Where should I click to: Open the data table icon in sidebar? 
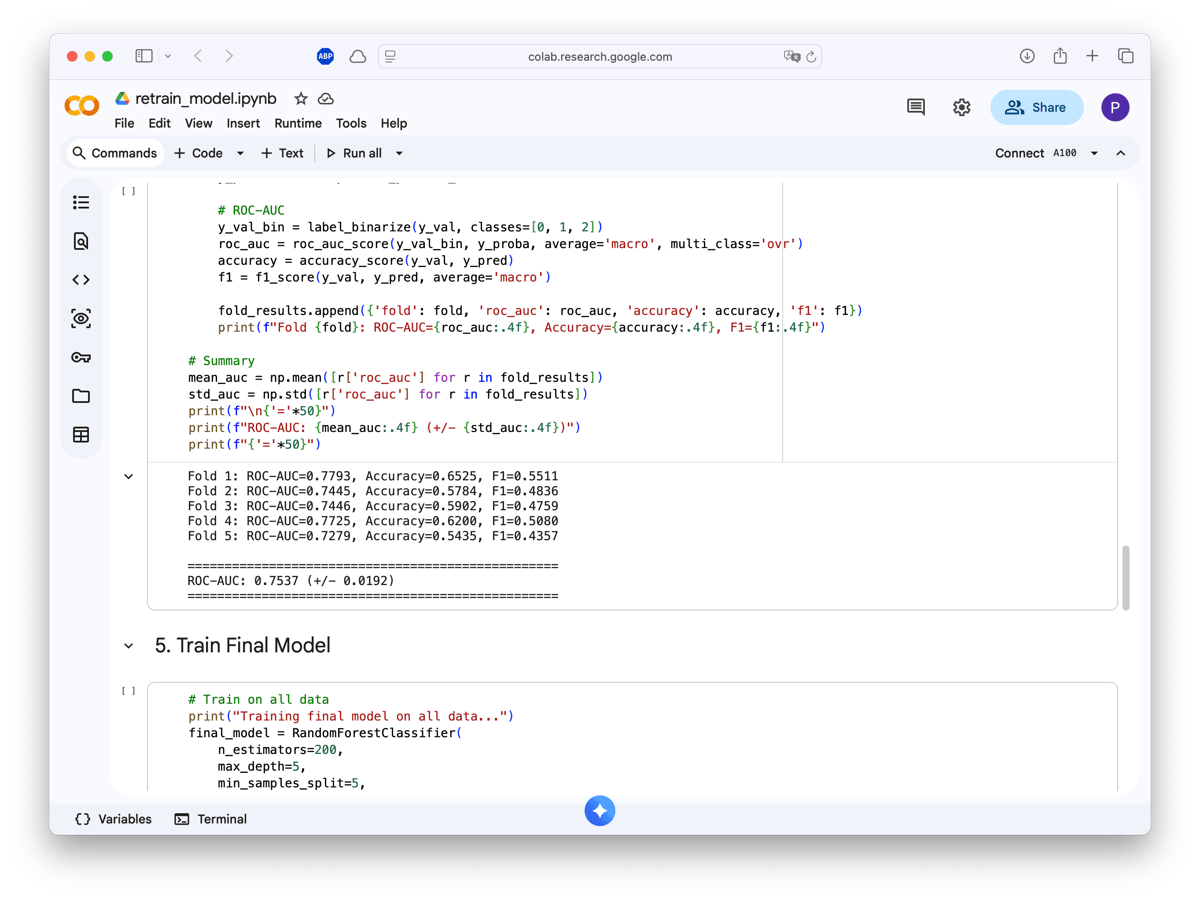point(81,435)
